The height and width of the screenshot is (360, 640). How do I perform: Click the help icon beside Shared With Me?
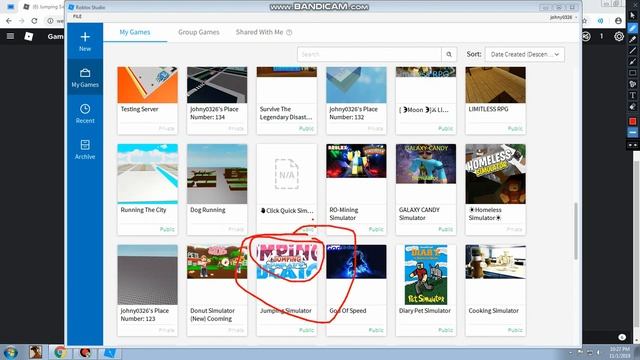click(289, 32)
